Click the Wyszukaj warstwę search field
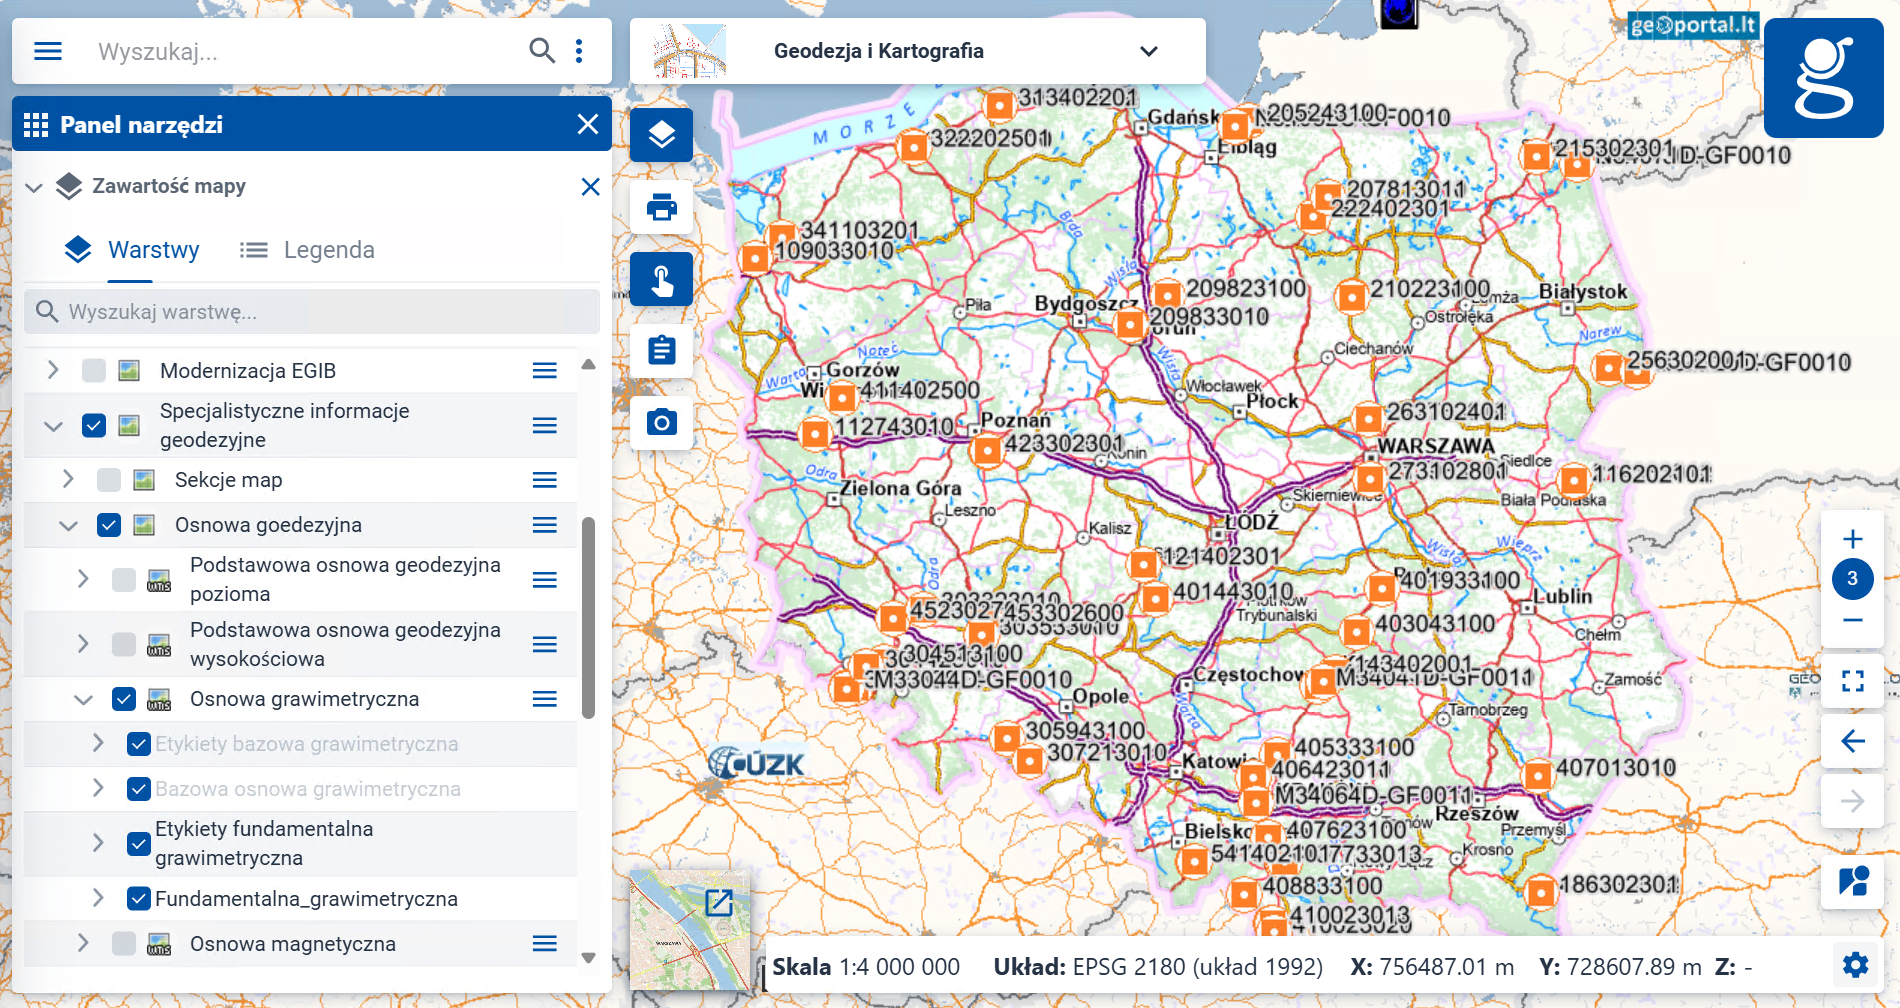This screenshot has width=1900, height=1008. point(312,312)
